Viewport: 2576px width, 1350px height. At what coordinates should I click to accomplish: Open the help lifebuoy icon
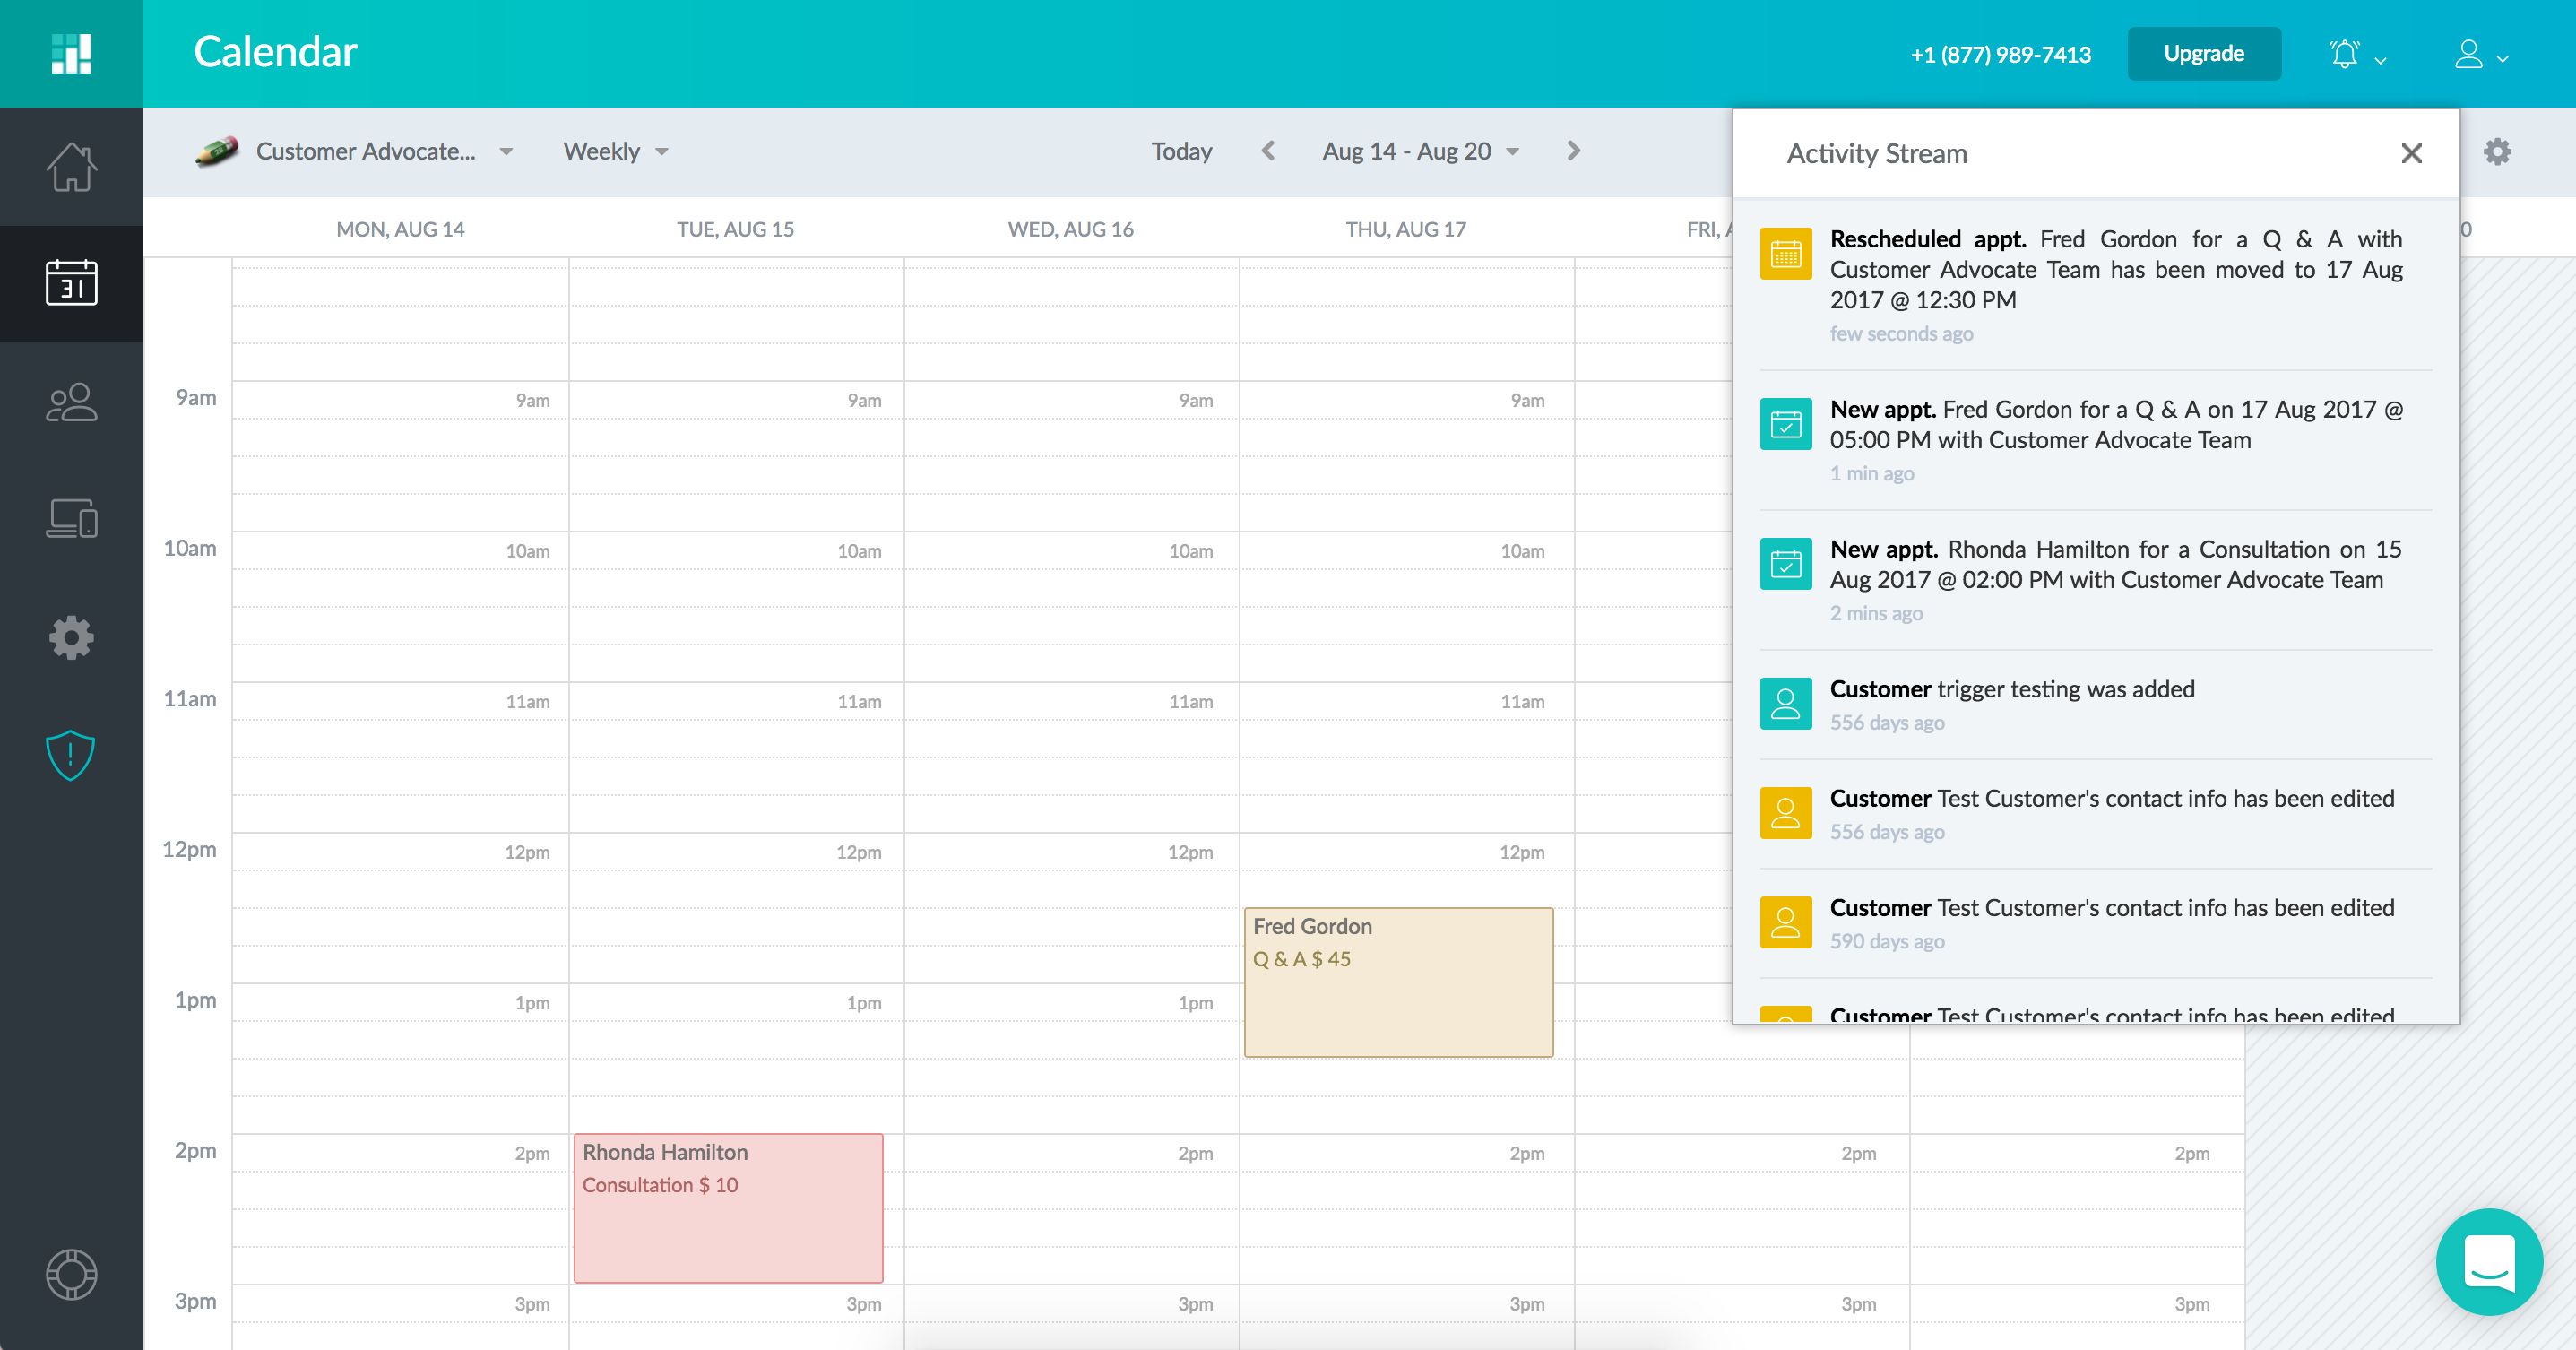[x=71, y=1274]
